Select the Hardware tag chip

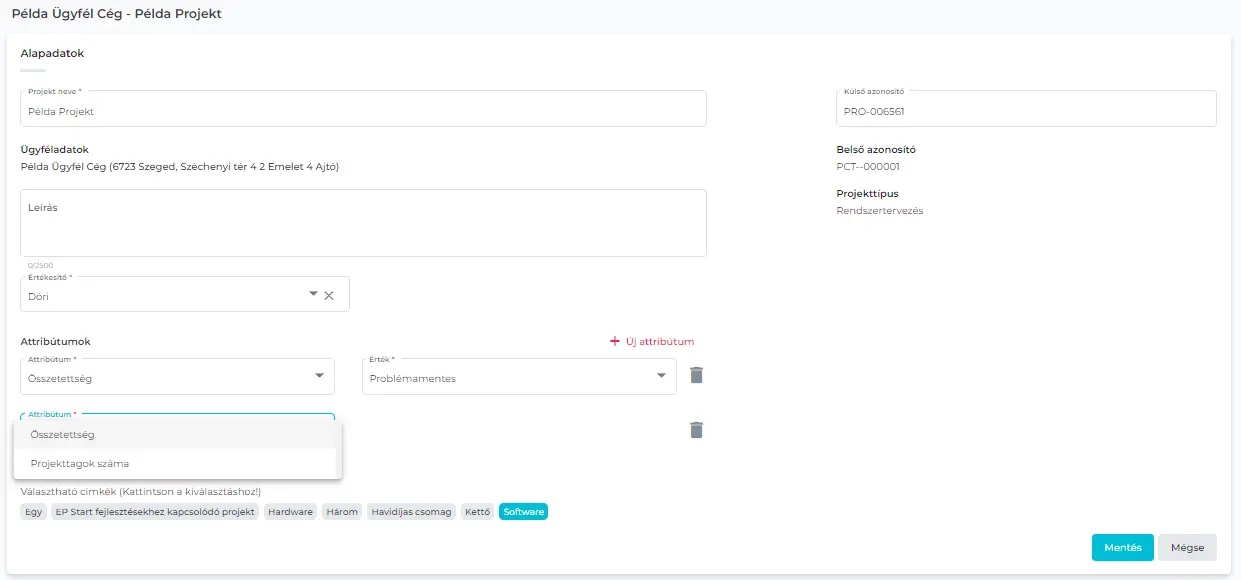[291, 512]
